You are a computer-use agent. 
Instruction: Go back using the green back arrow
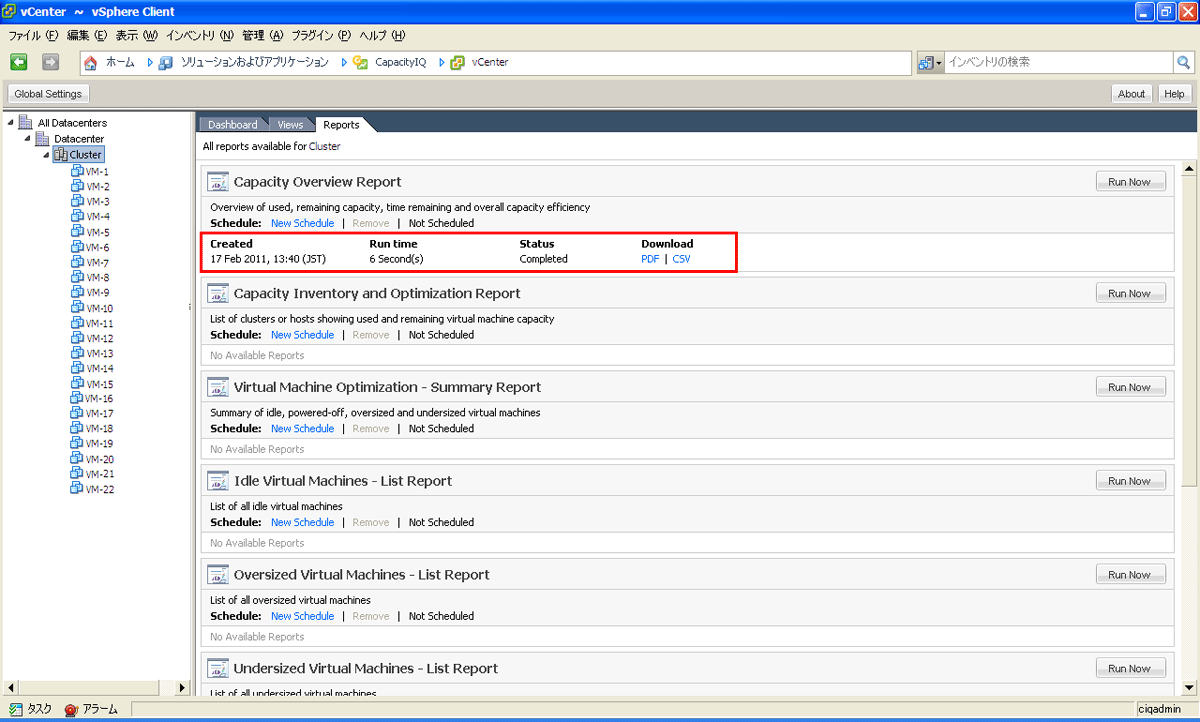point(19,62)
